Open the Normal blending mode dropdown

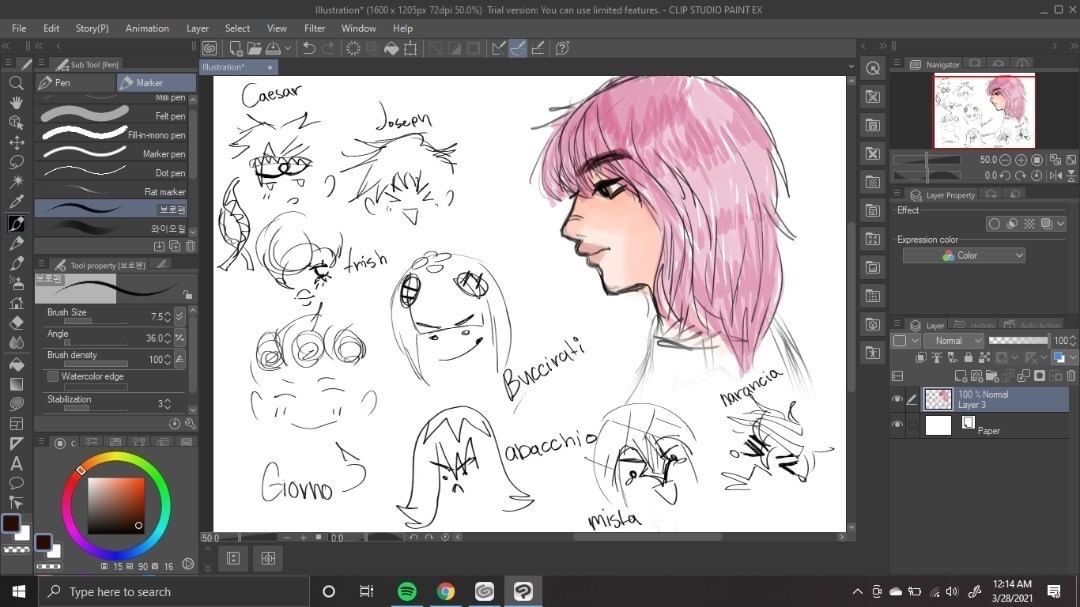pyautogui.click(x=953, y=340)
